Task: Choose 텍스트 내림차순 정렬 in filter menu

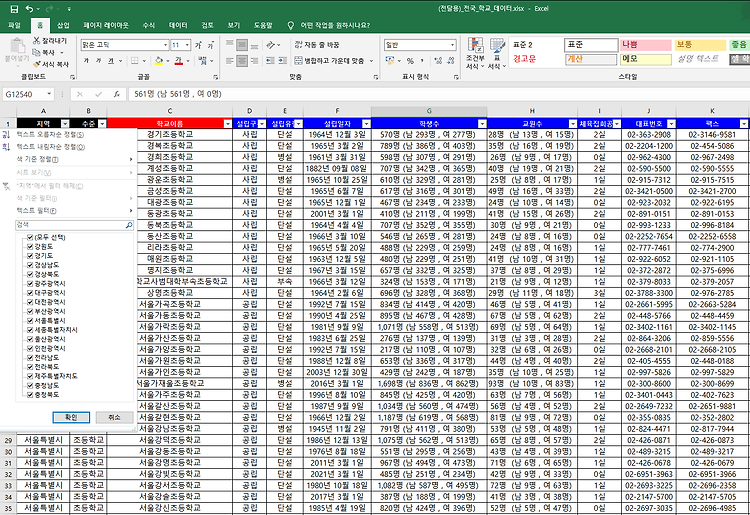Action: pyautogui.click(x=68, y=147)
